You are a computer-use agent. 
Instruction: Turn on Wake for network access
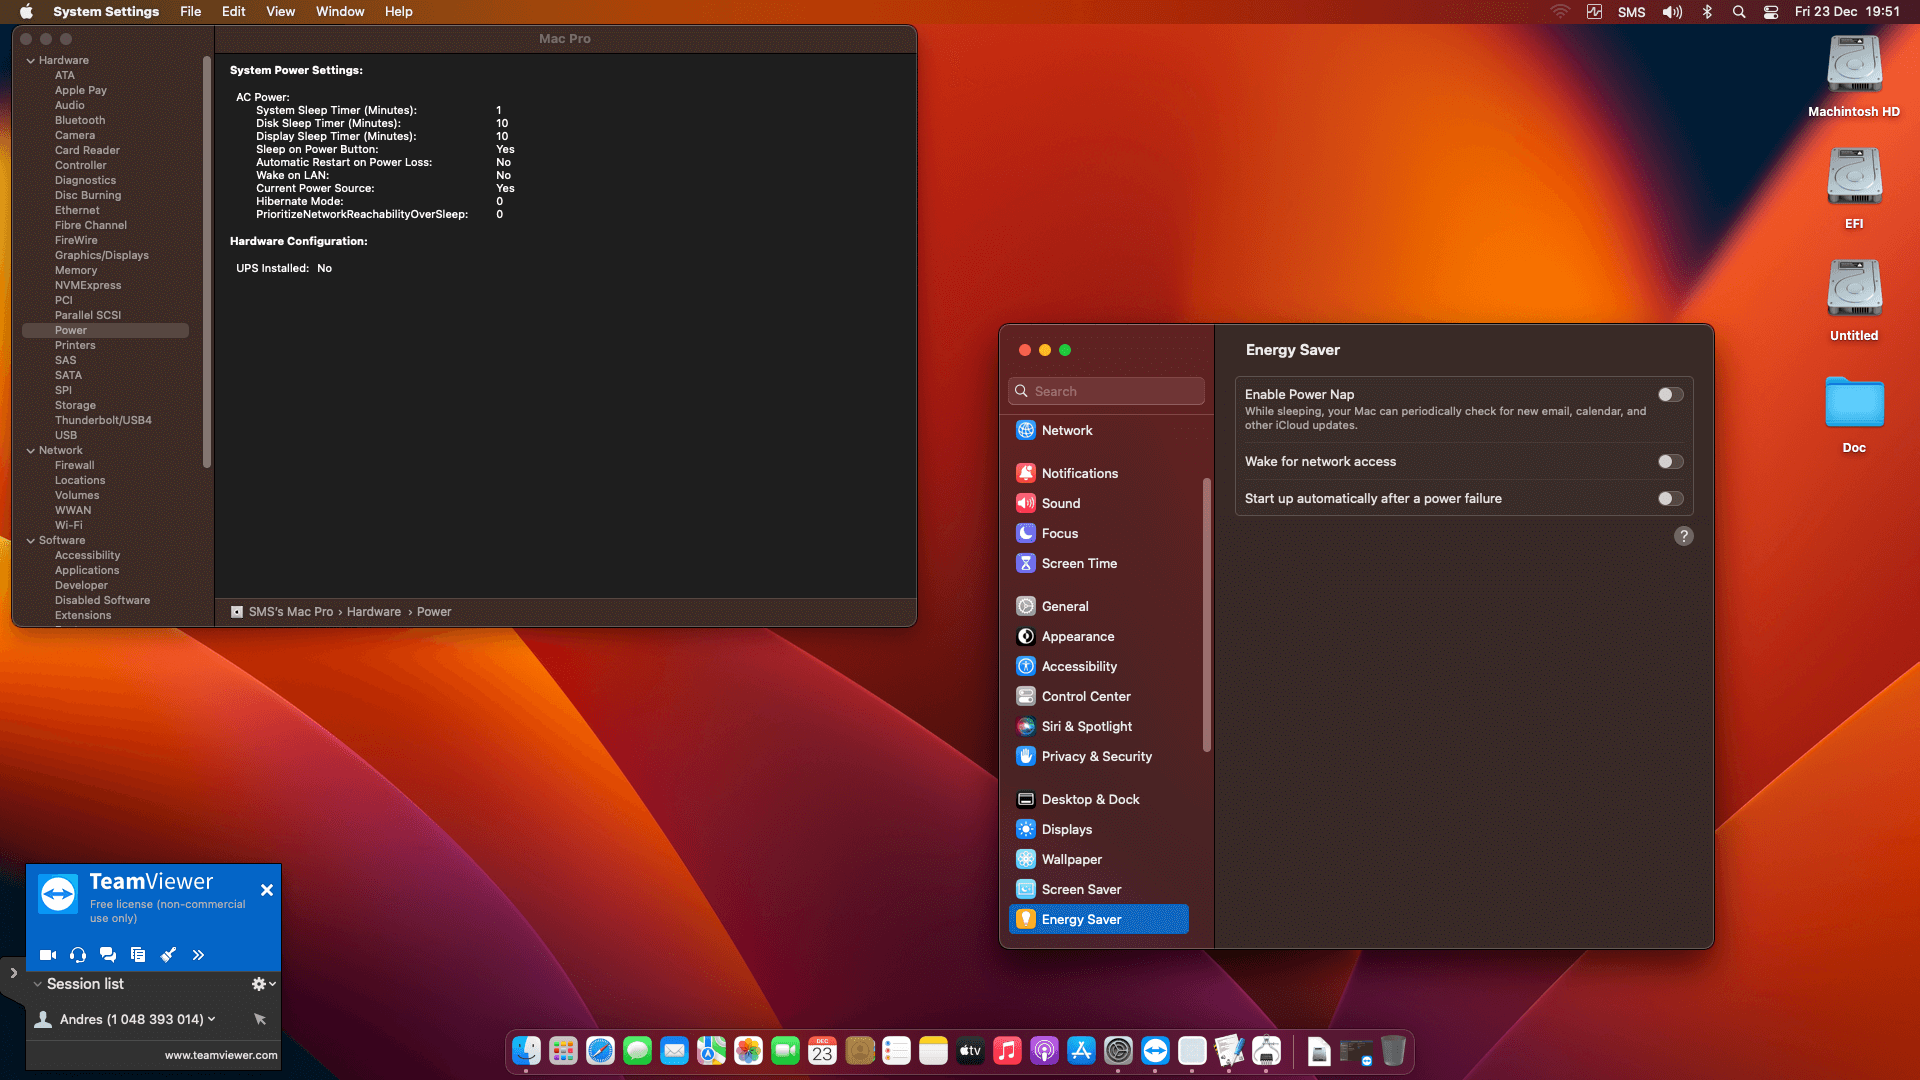[x=1670, y=462]
